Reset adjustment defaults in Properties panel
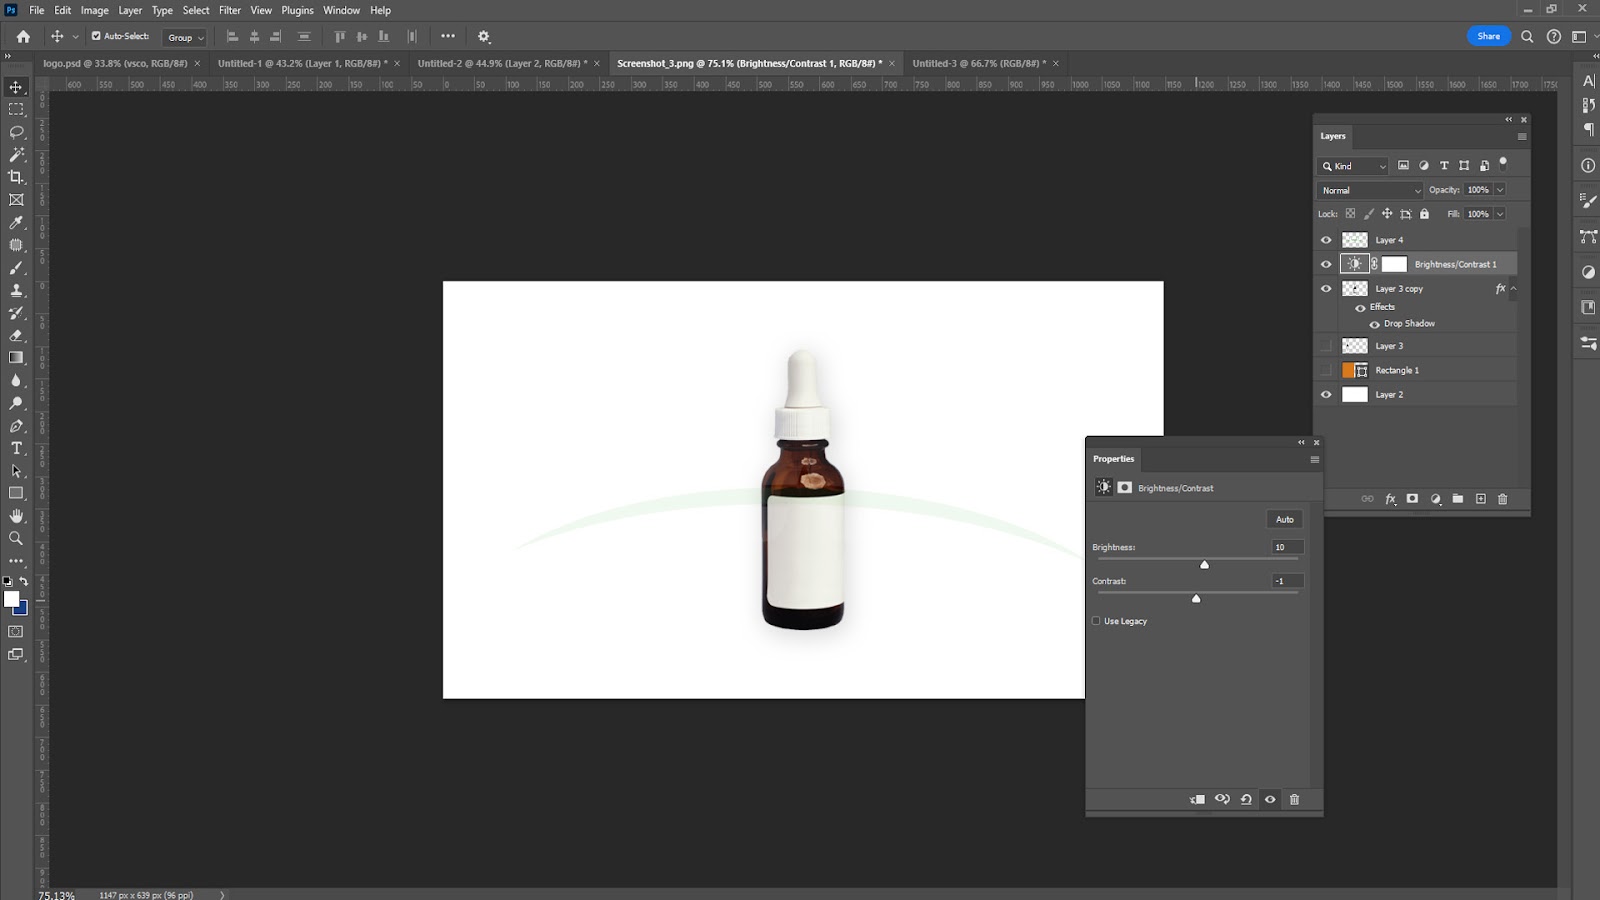The image size is (1600, 900). [x=1246, y=799]
